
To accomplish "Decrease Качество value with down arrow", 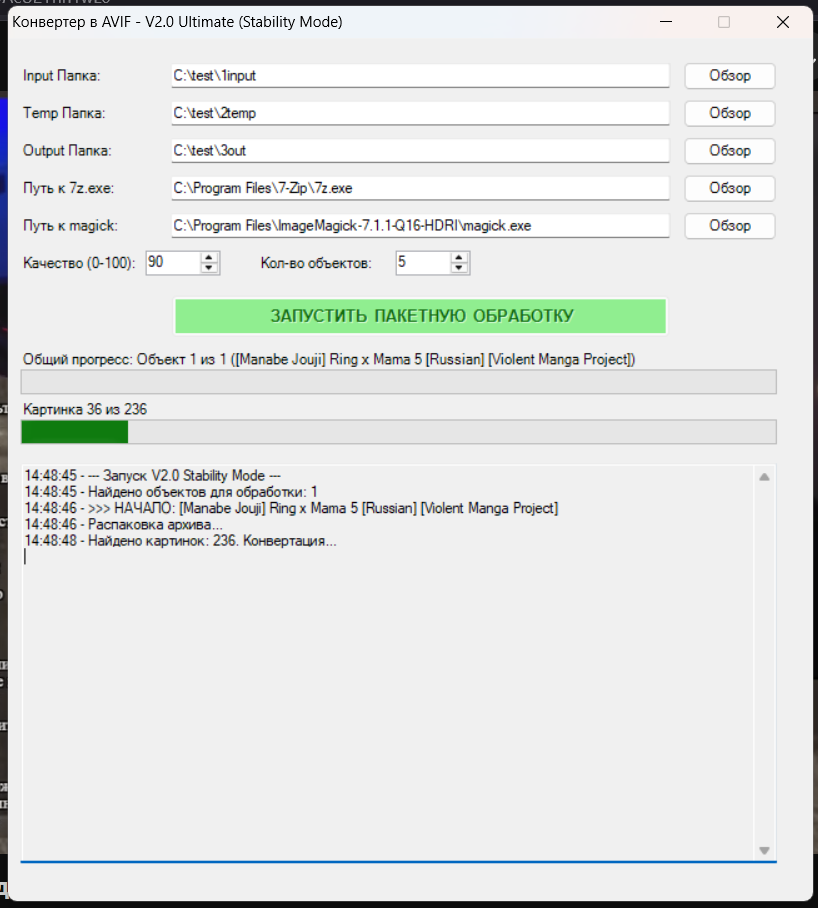I will pos(209,268).
